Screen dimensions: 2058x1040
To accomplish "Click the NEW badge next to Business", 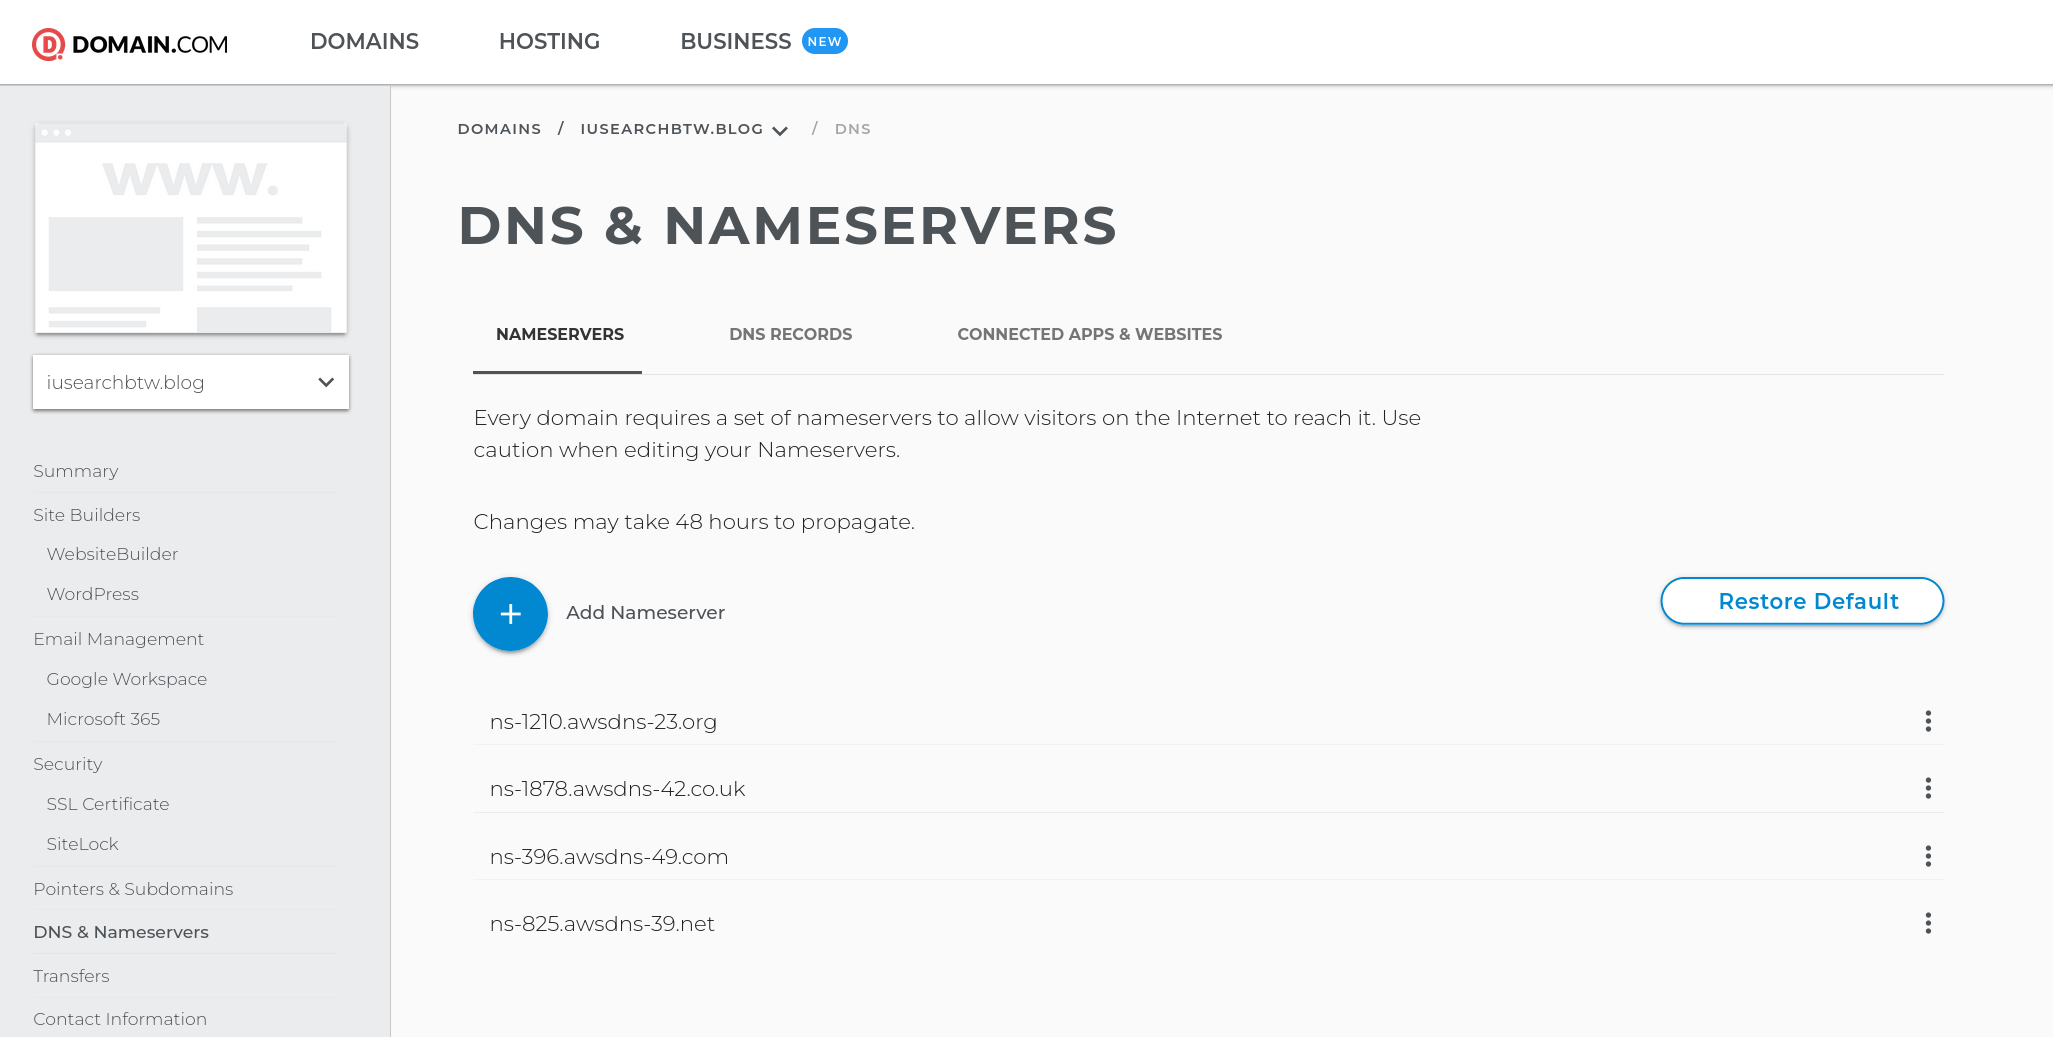I will [823, 41].
